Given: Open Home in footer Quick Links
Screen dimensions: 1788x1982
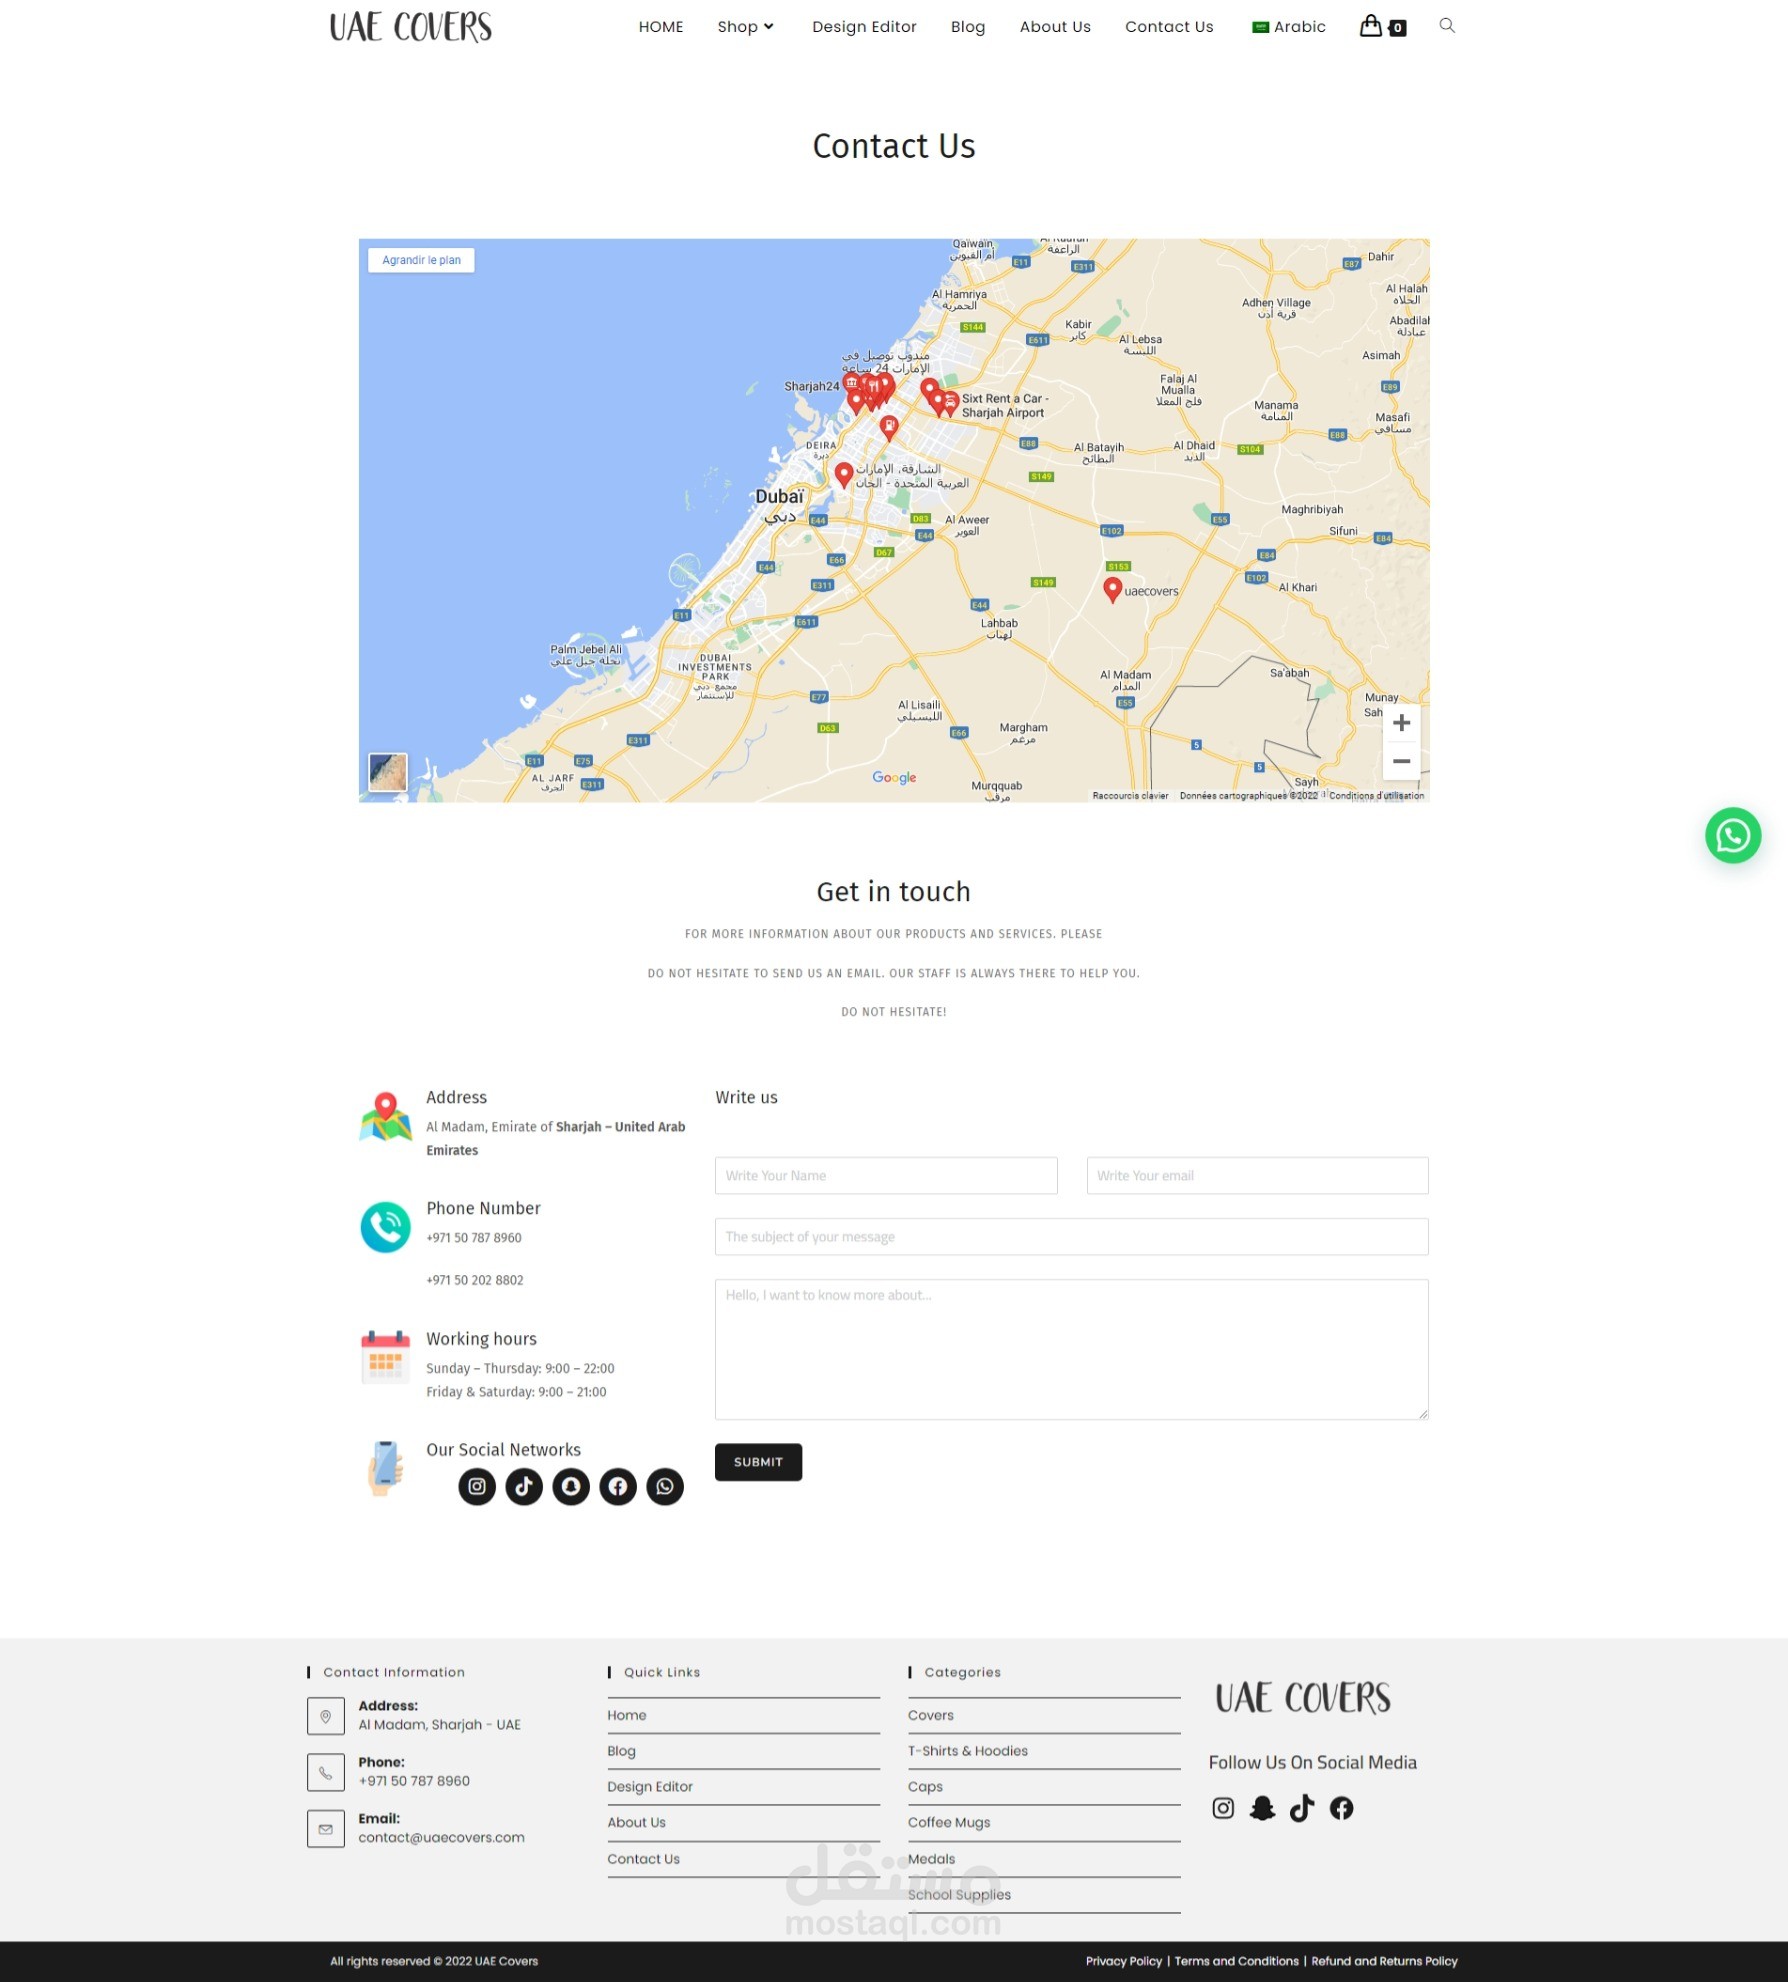Looking at the screenshot, I should pyautogui.click(x=627, y=1715).
